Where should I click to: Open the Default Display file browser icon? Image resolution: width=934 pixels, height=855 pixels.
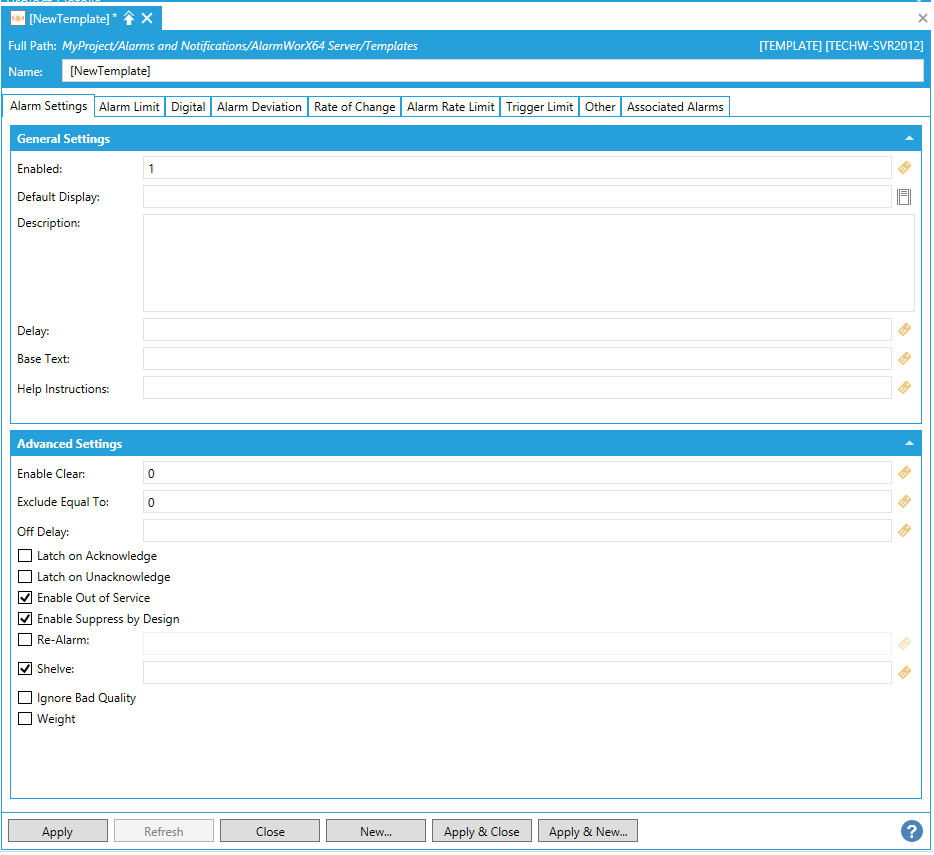(904, 197)
